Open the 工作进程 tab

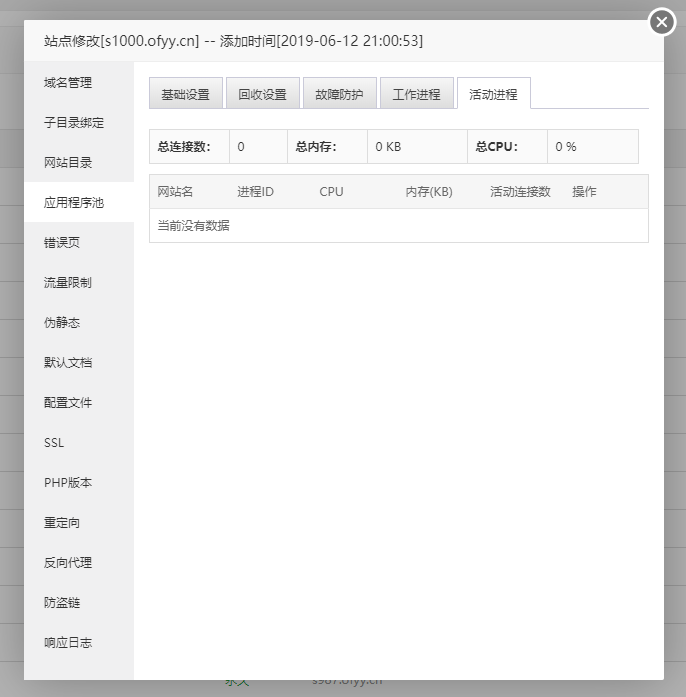pos(416,94)
